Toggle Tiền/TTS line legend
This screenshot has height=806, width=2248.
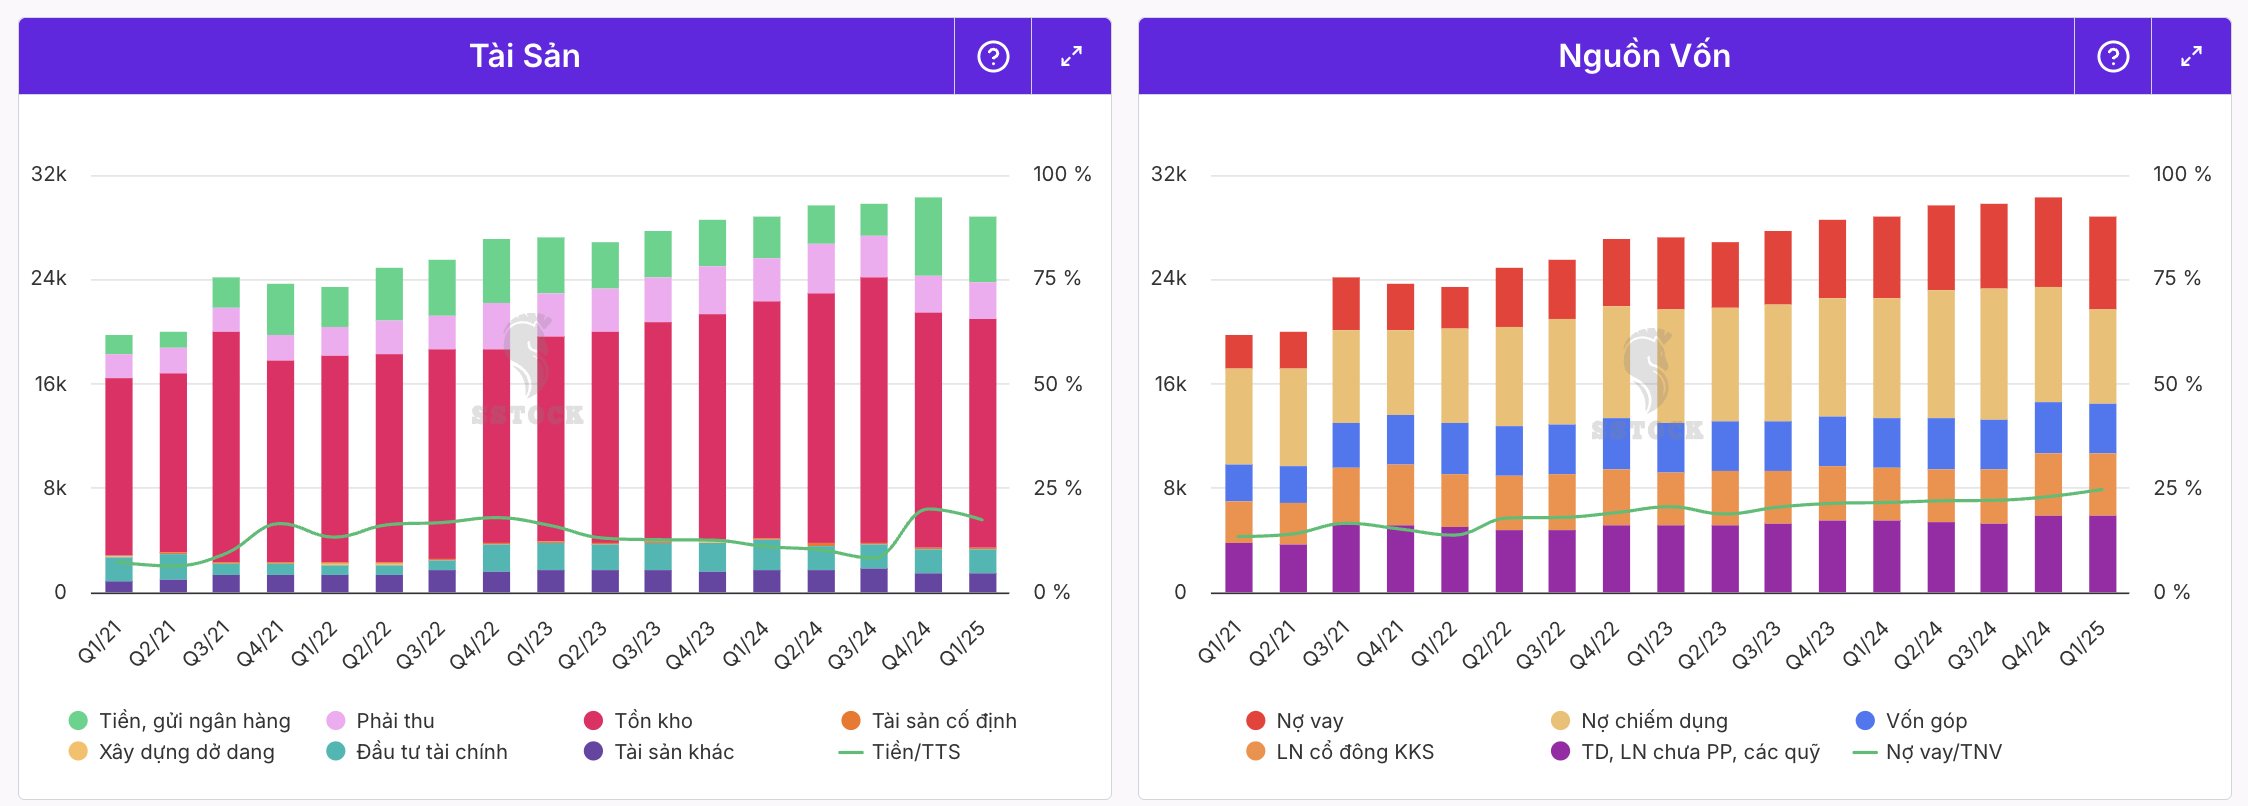pyautogui.click(x=899, y=751)
